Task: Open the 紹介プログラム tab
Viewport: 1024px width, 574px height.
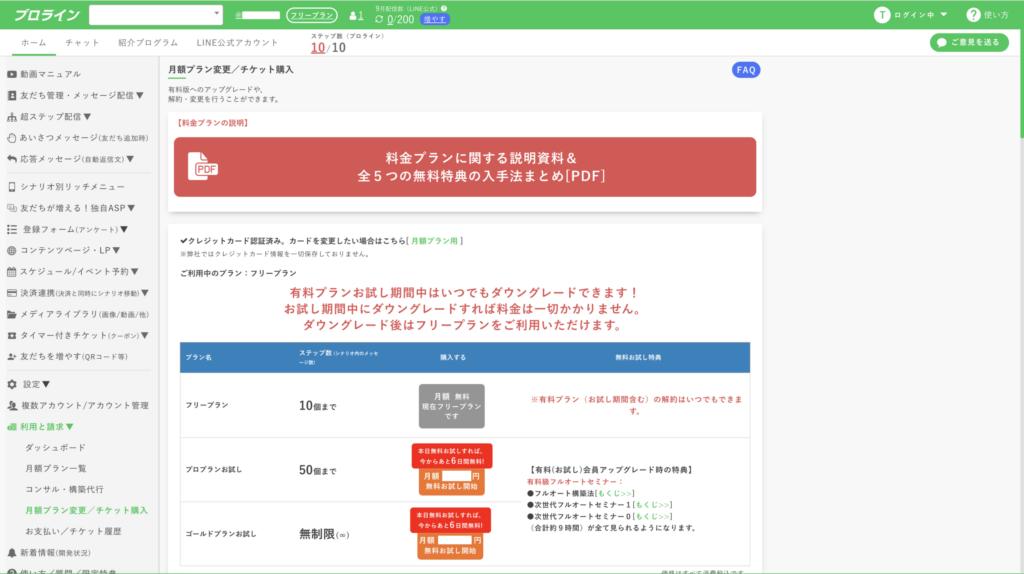Action: click(148, 42)
